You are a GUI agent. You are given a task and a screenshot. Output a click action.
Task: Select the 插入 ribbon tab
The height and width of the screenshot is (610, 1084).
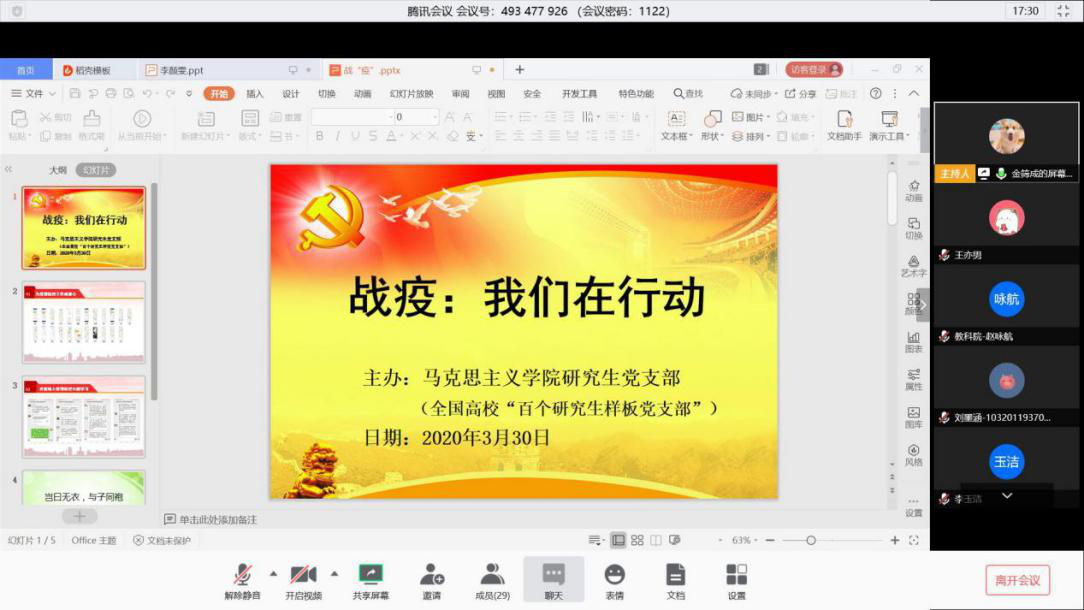(254, 93)
